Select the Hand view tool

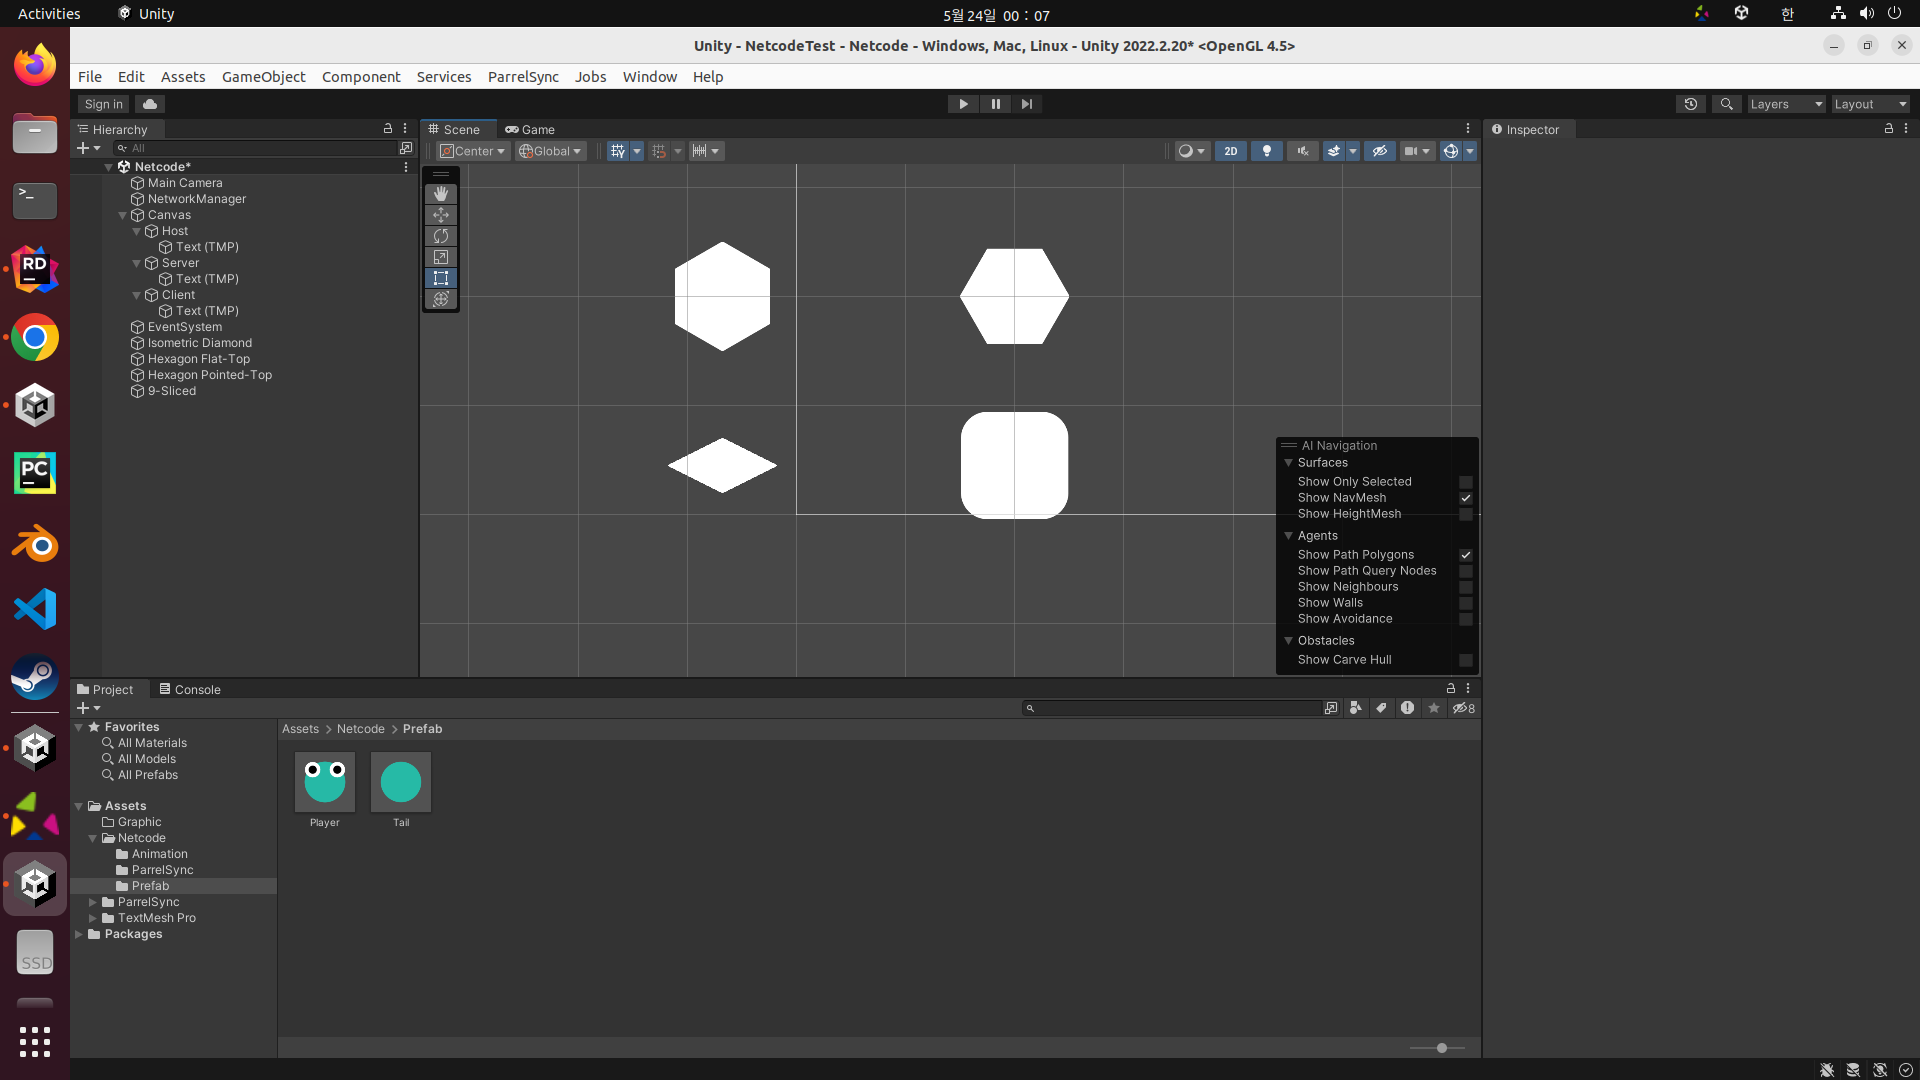[x=440, y=194]
